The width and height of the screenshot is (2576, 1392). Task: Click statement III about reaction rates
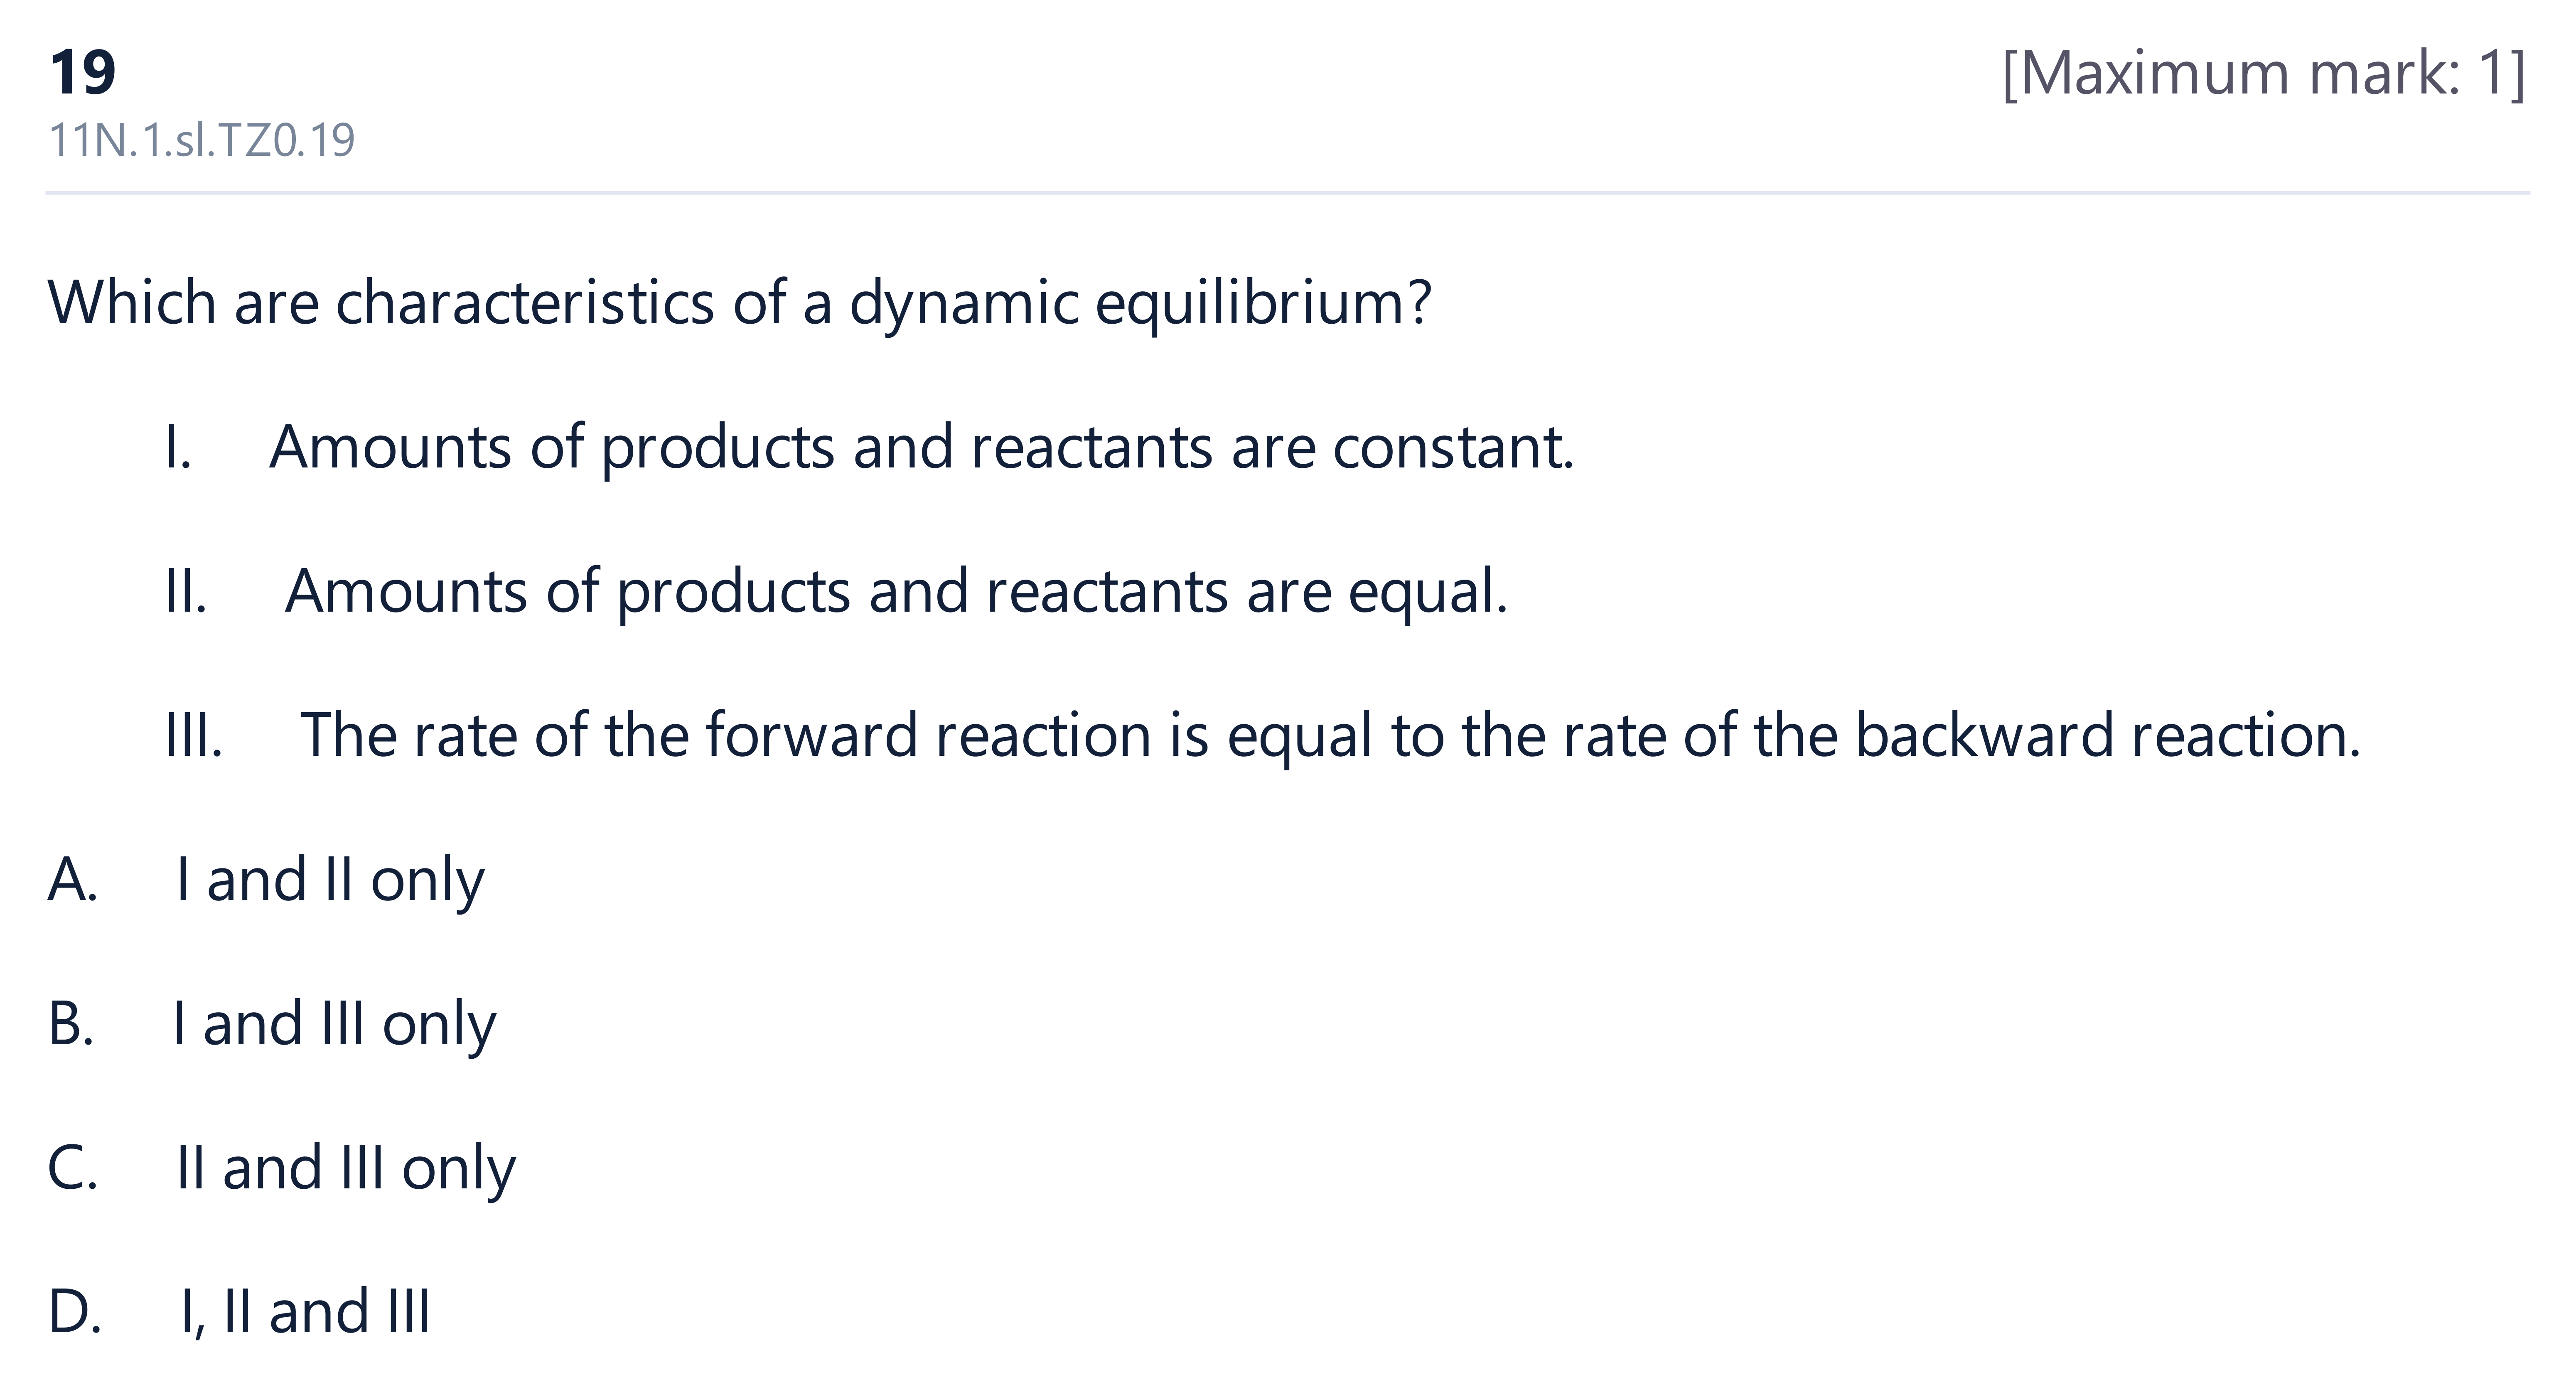tap(1330, 736)
